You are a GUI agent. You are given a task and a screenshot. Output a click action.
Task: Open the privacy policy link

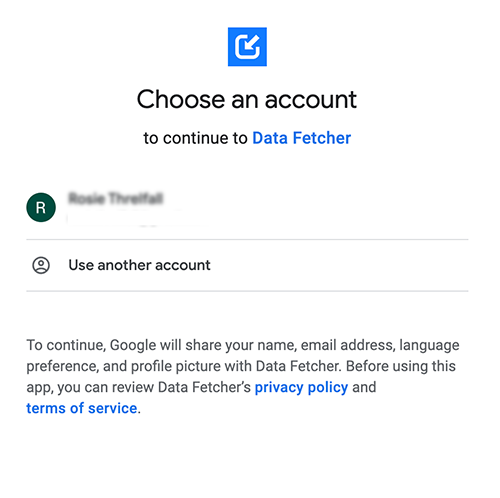coord(301,387)
